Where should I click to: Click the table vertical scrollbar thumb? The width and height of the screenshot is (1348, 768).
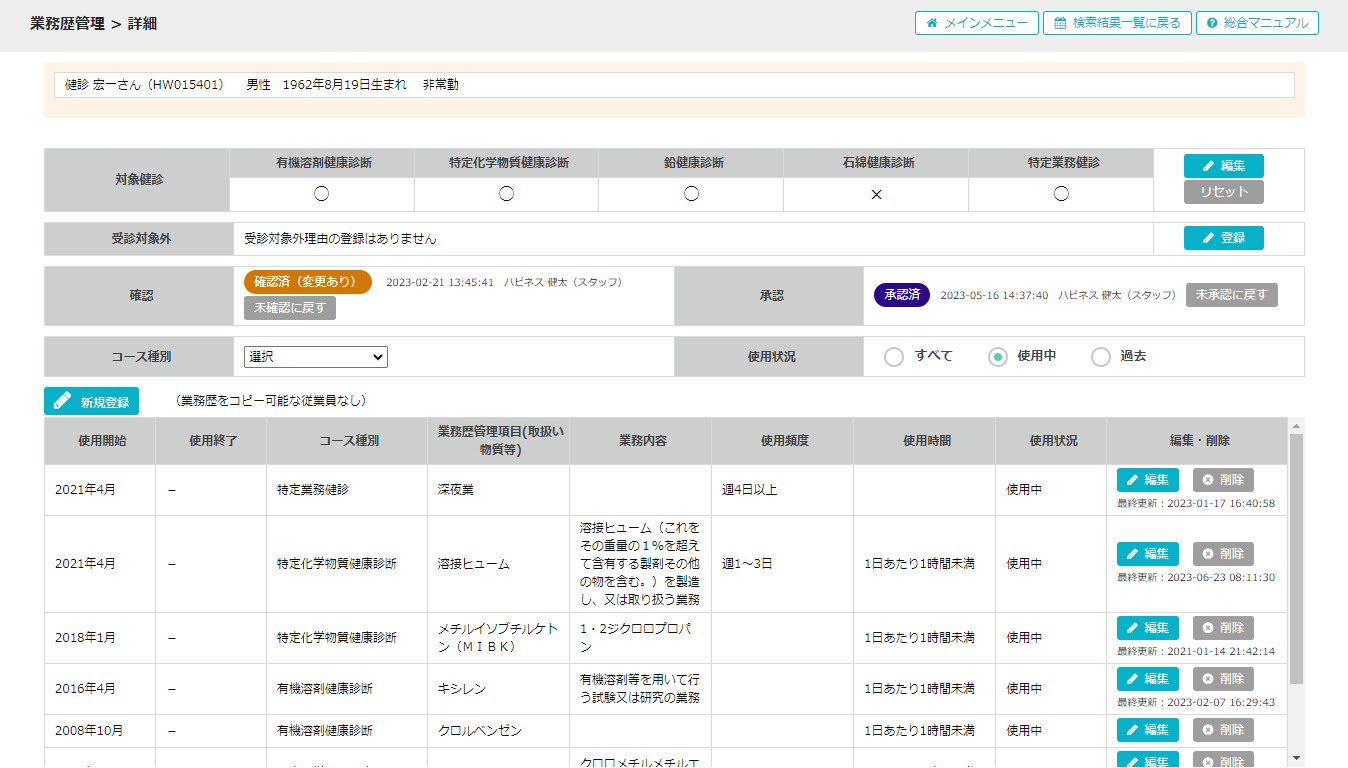(x=1296, y=559)
